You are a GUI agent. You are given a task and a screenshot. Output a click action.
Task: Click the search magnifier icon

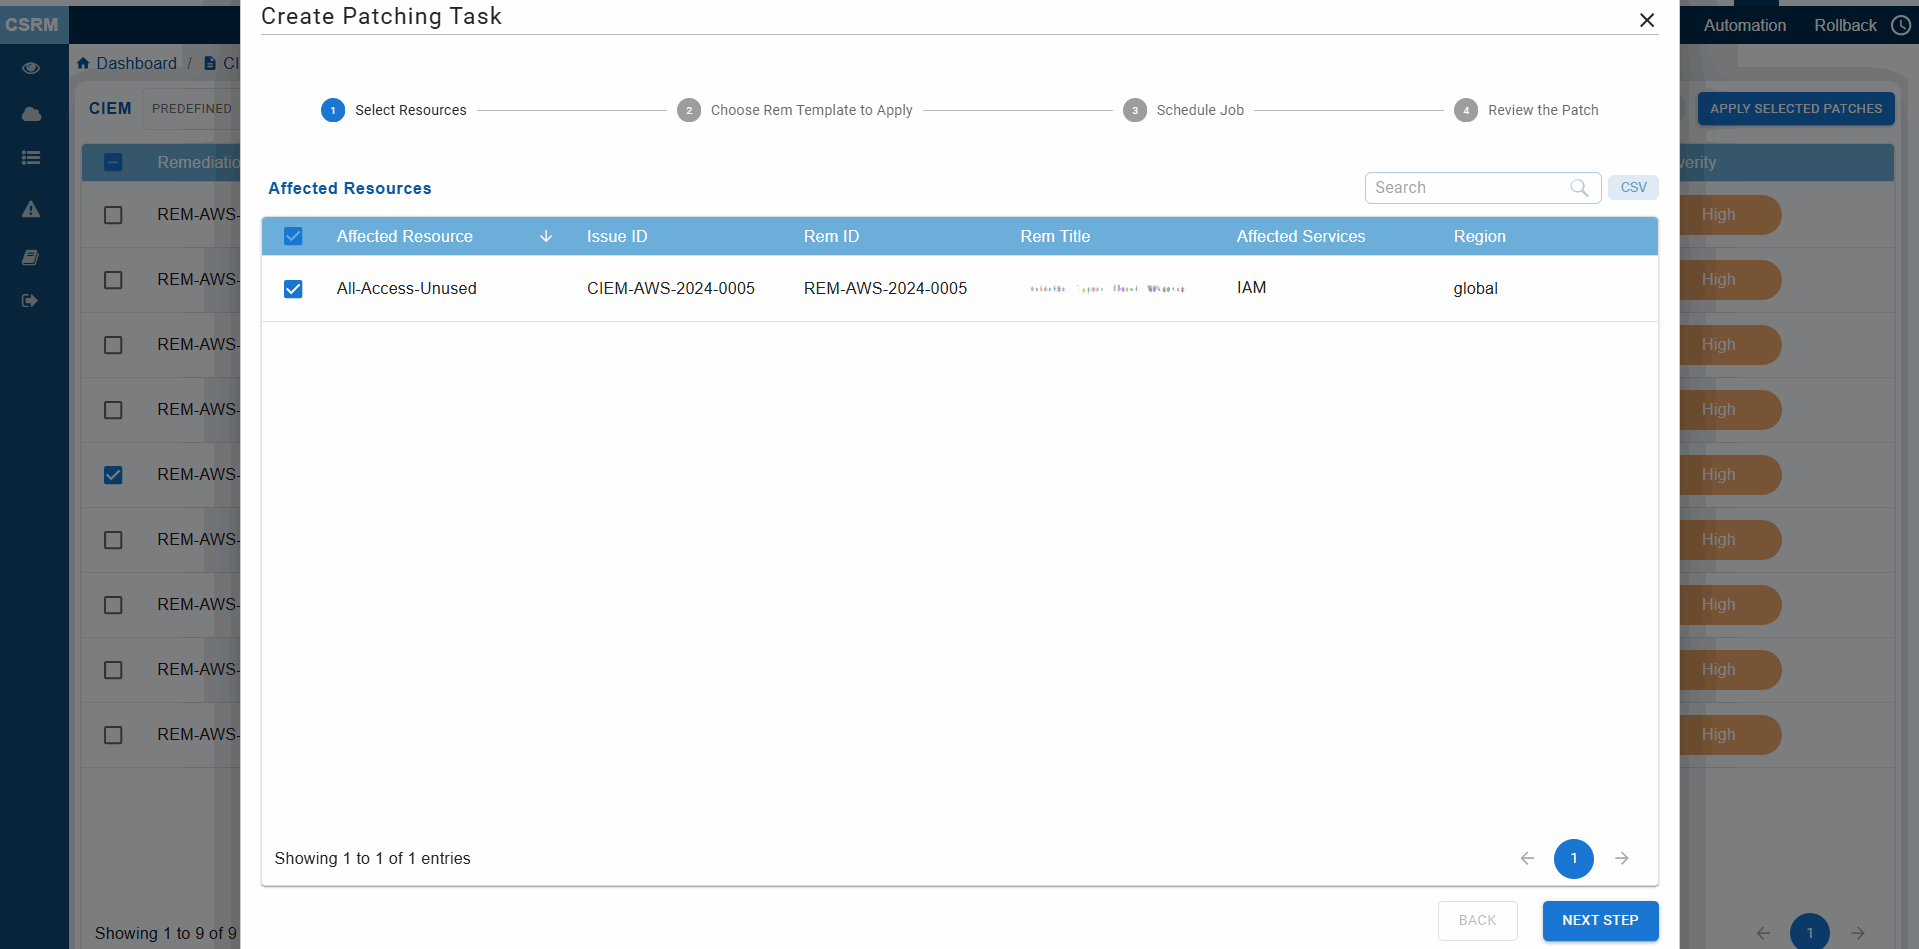click(1579, 188)
